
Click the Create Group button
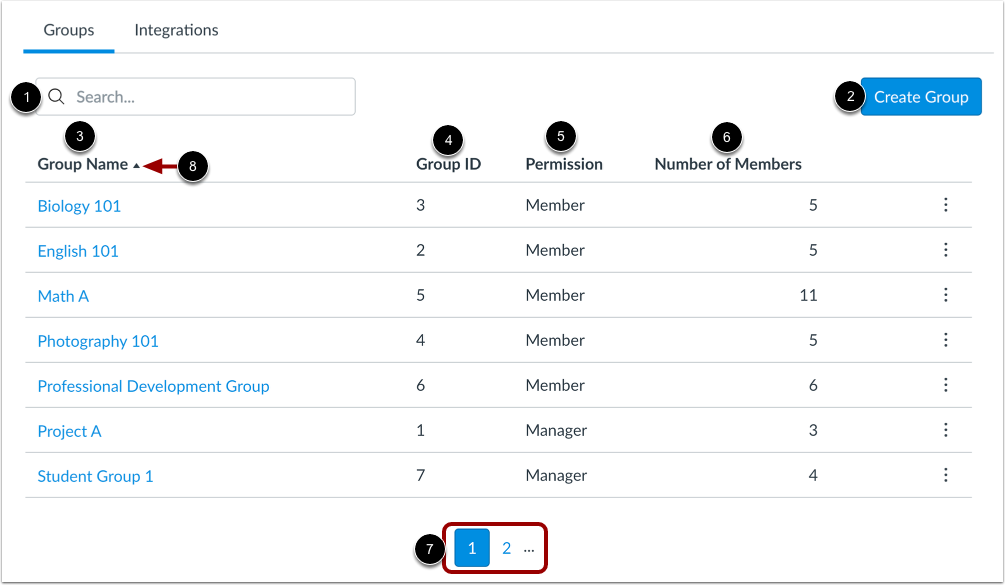coord(920,96)
